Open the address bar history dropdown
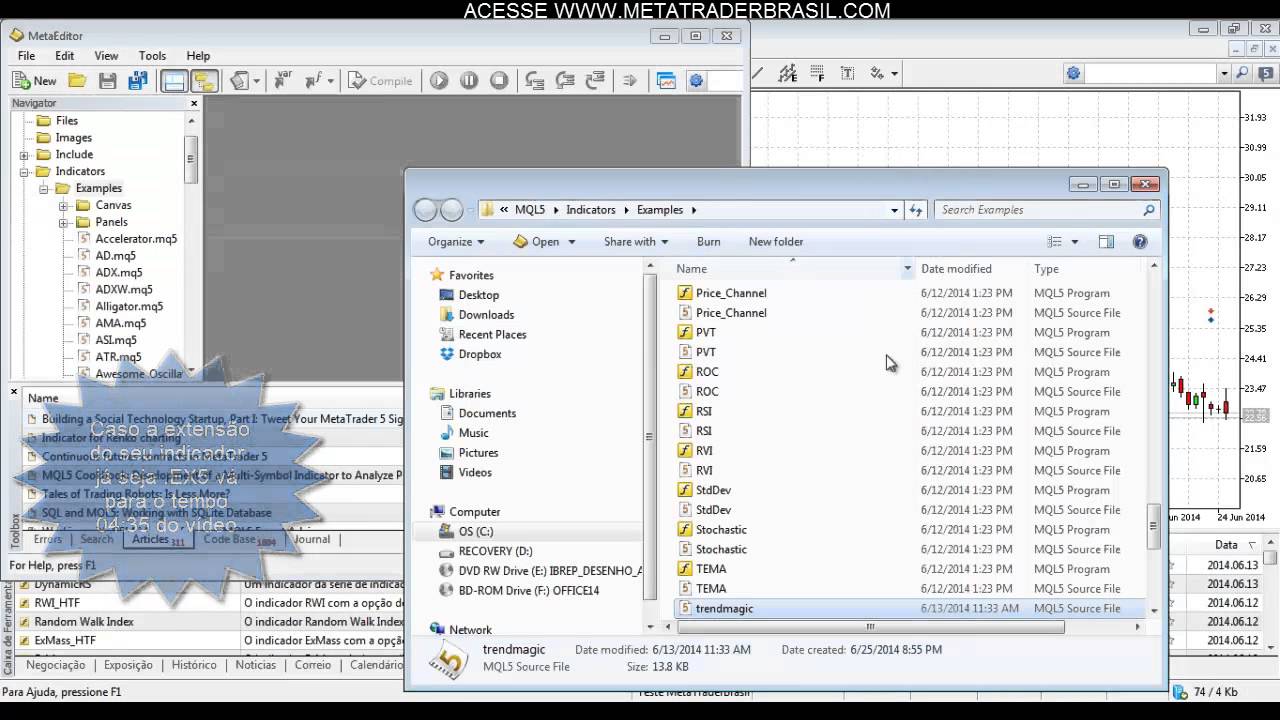1280x720 pixels. [x=894, y=210]
